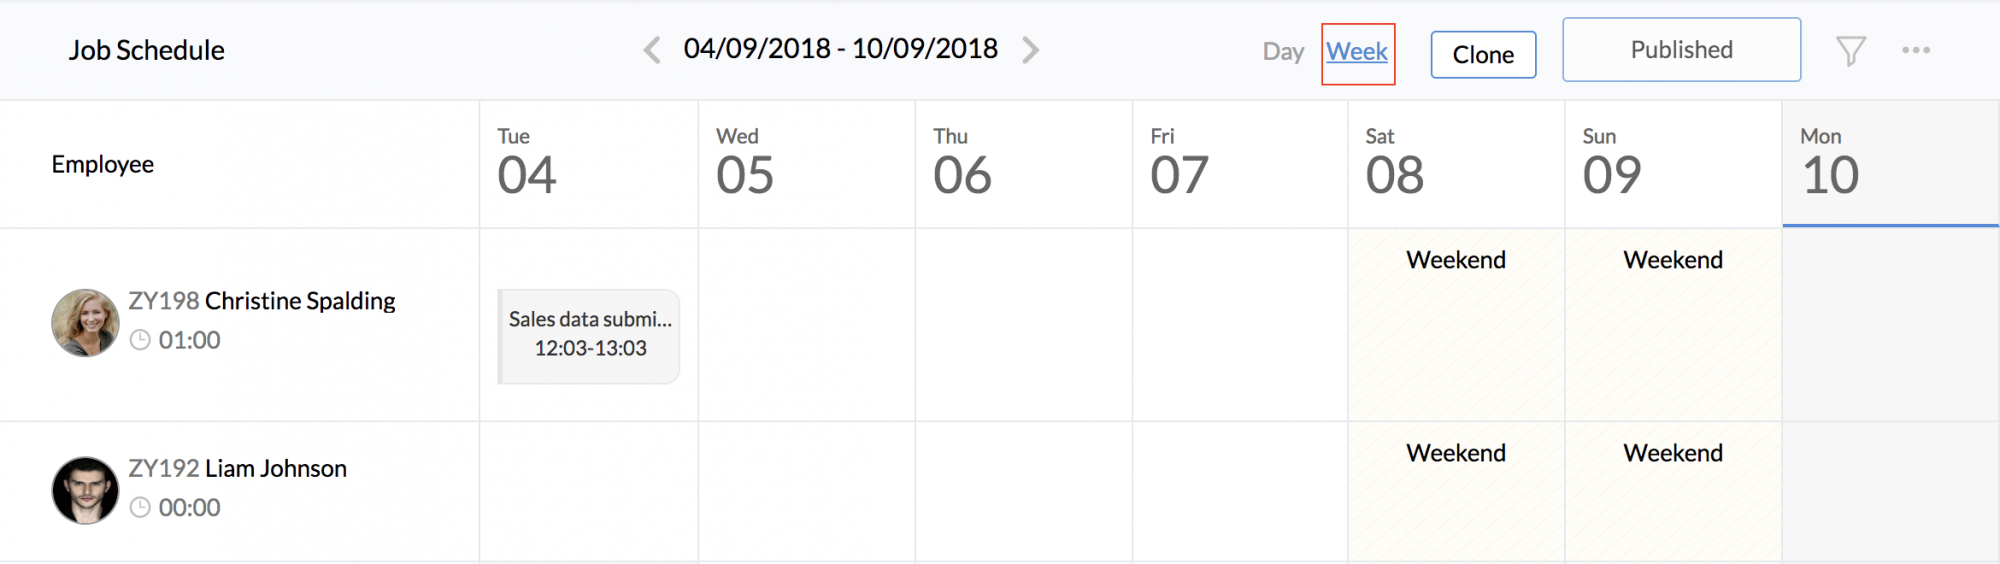The image size is (2000, 564).
Task: Open the filter funnel icon
Action: pos(1851,51)
